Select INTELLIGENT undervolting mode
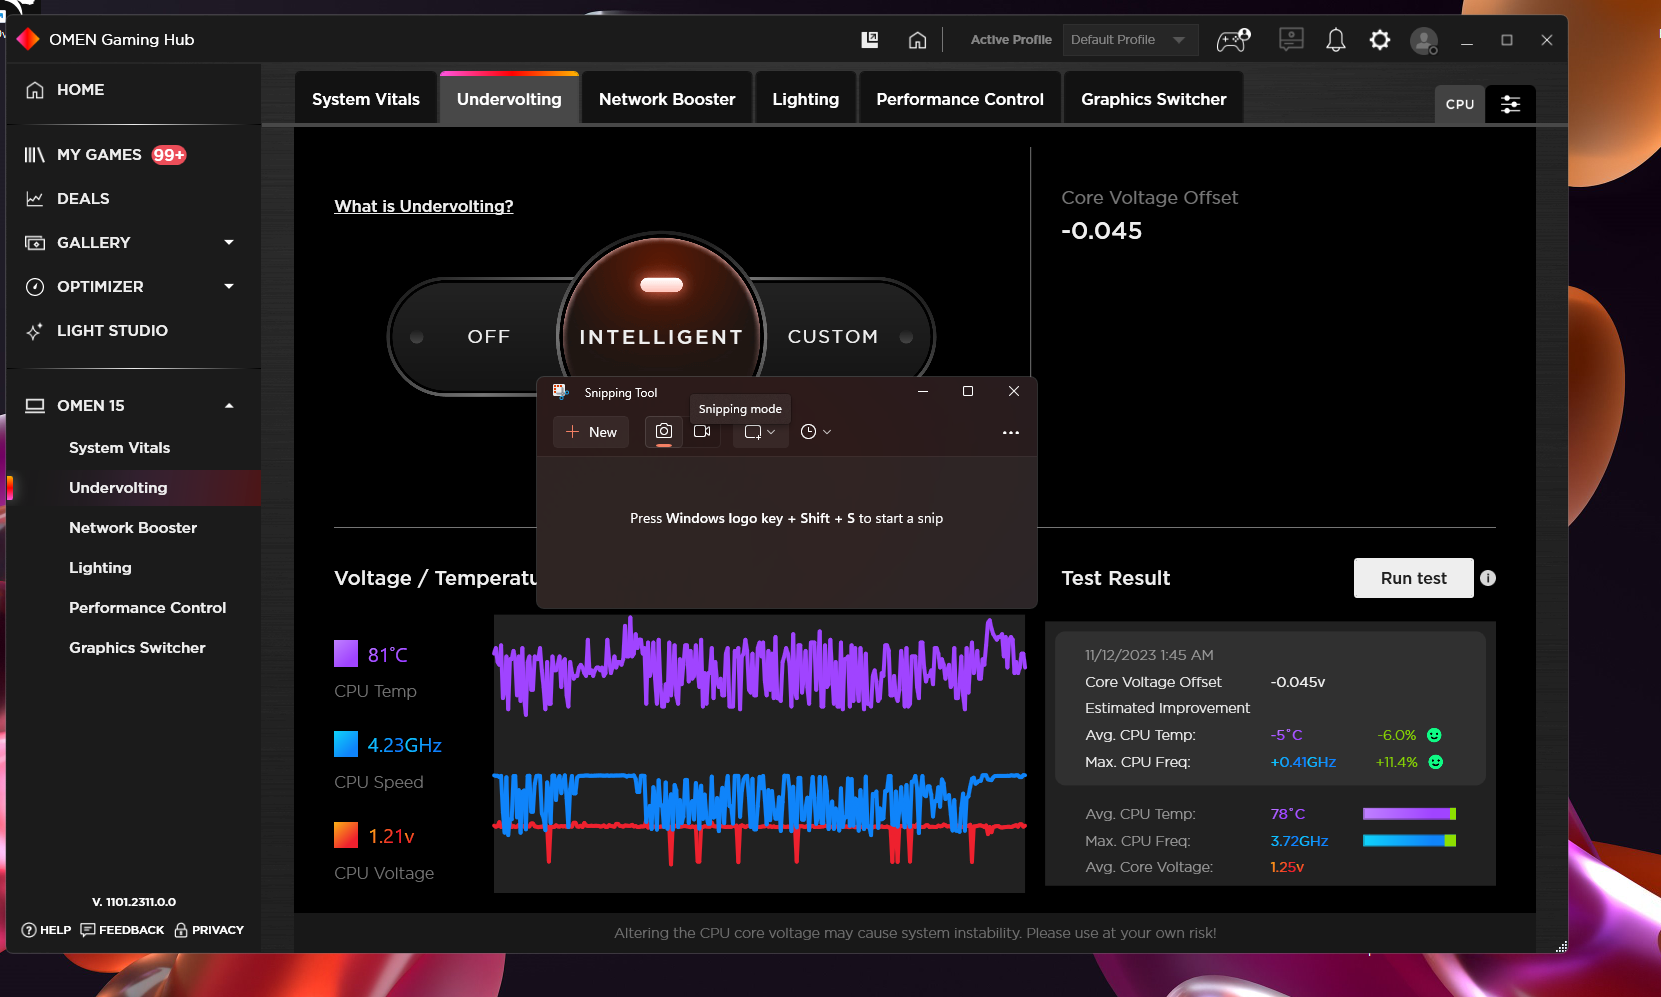 tap(661, 337)
